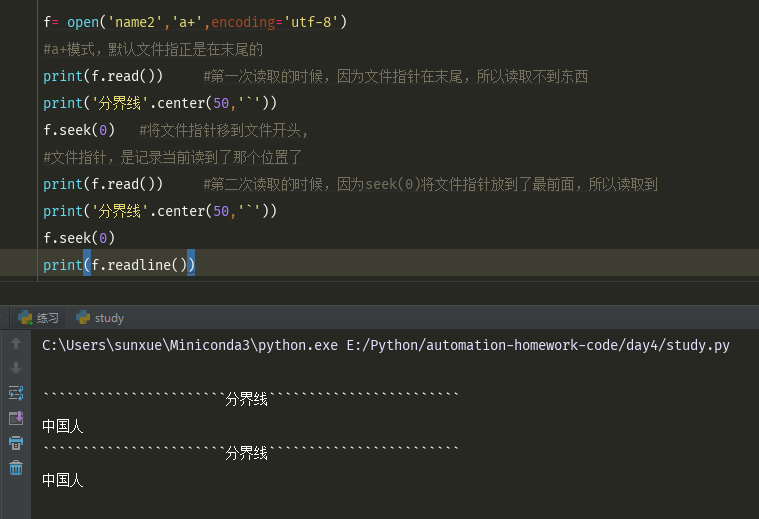Click the first 中国人 output line

(62, 426)
